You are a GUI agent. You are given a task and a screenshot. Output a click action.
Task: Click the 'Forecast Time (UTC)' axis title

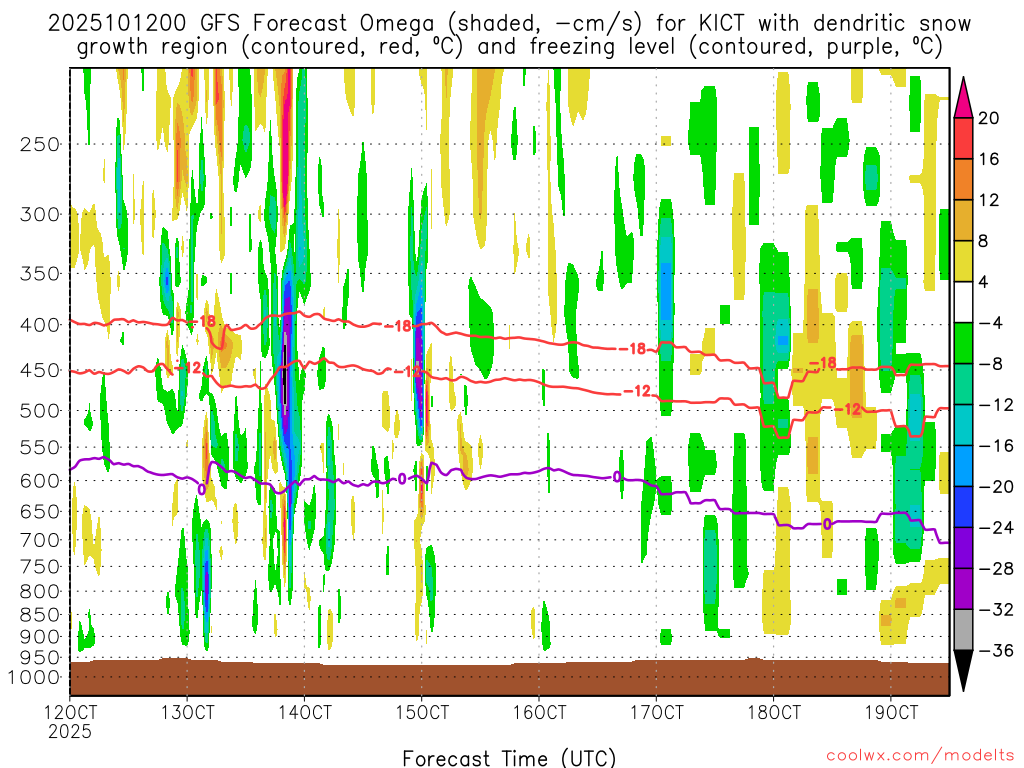point(509,758)
